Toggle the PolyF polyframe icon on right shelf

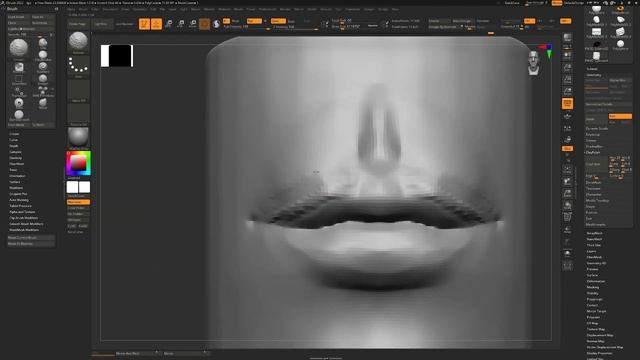(567, 218)
